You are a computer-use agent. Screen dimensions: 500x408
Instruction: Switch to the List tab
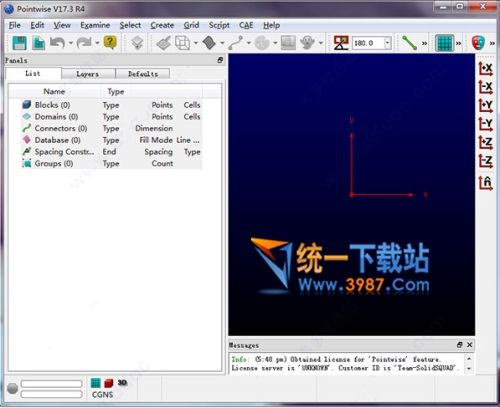33,73
